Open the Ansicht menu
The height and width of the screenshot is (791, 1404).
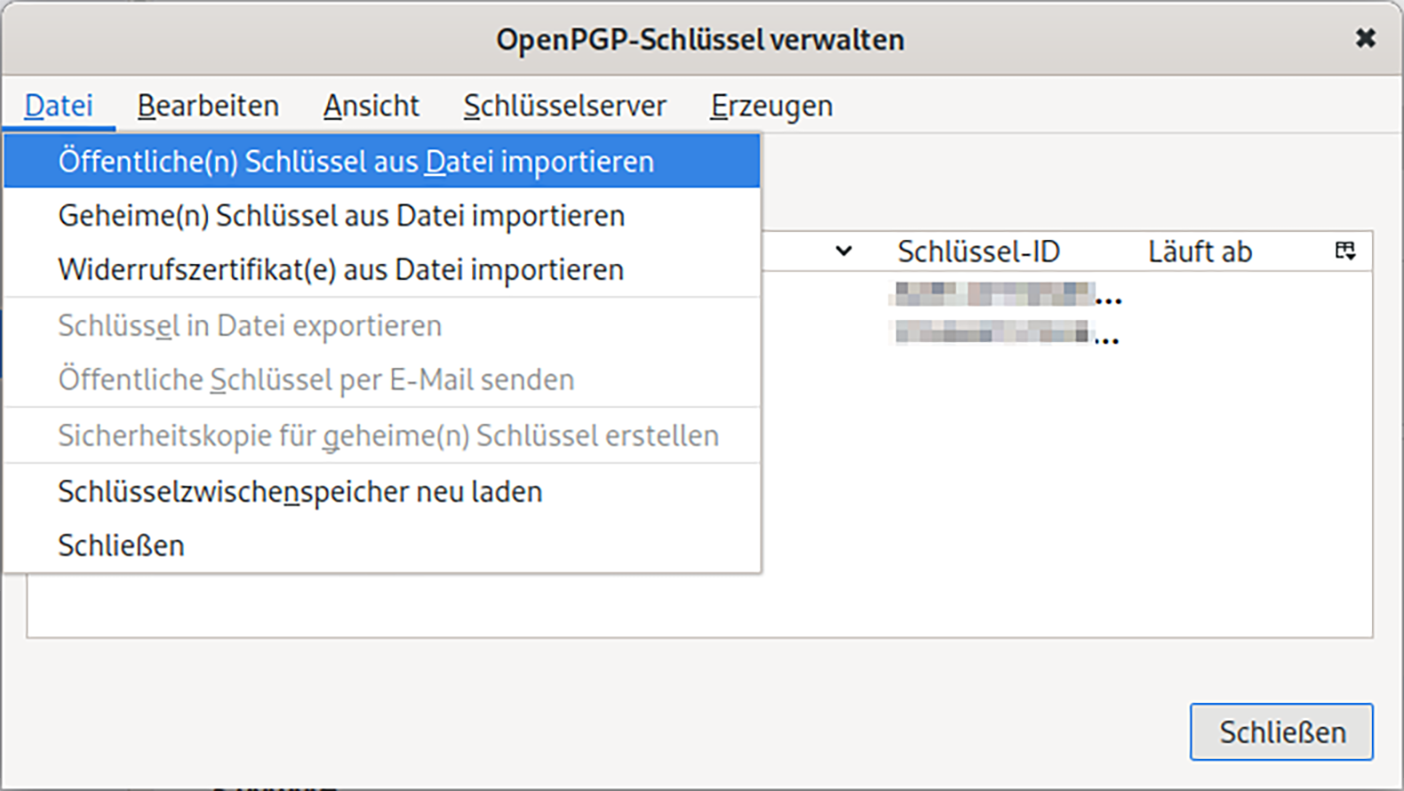(x=371, y=106)
